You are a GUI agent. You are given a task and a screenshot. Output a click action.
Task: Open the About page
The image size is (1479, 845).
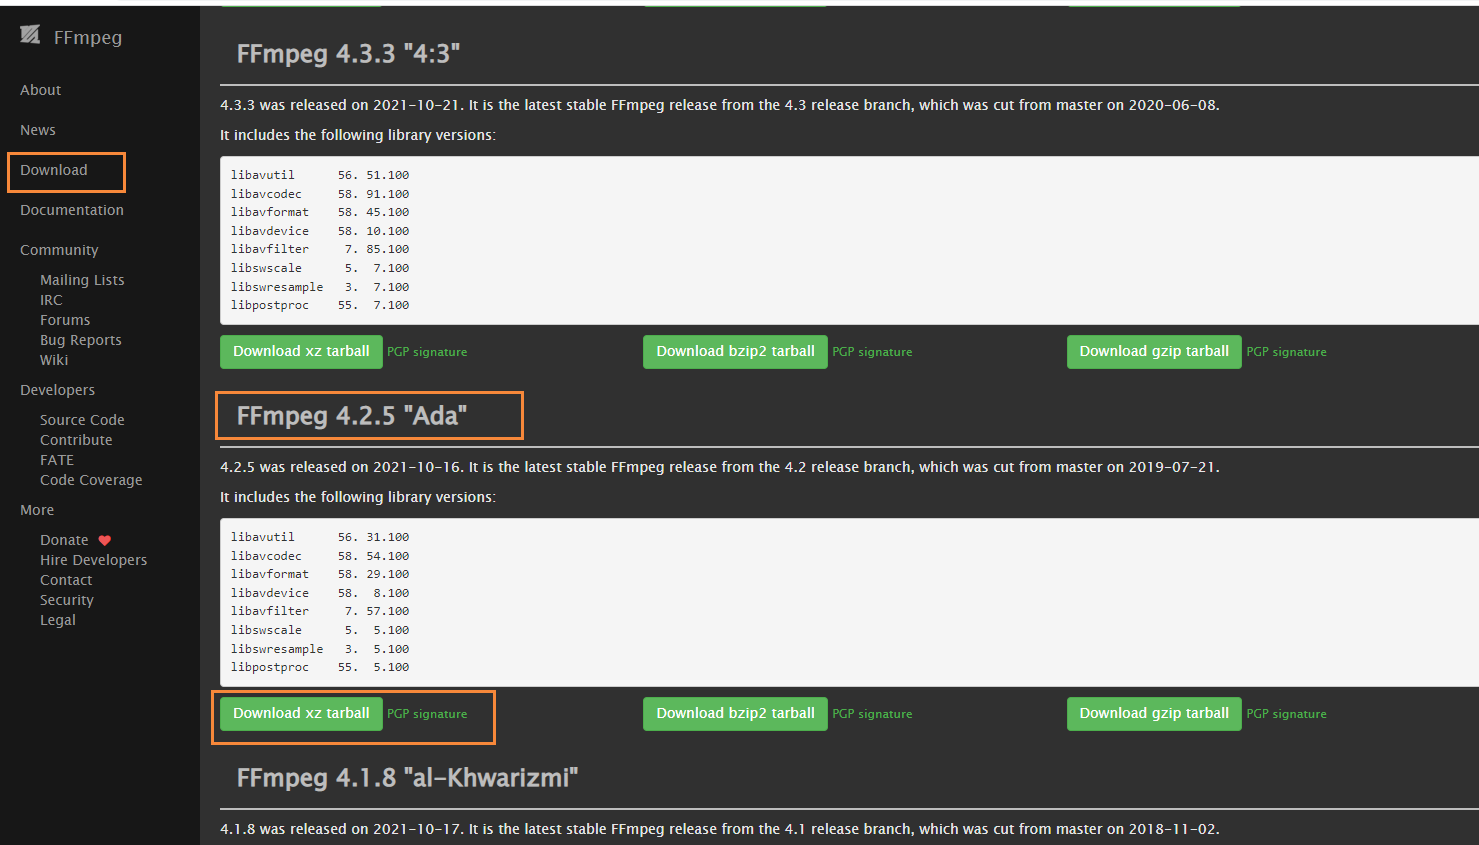tap(40, 90)
